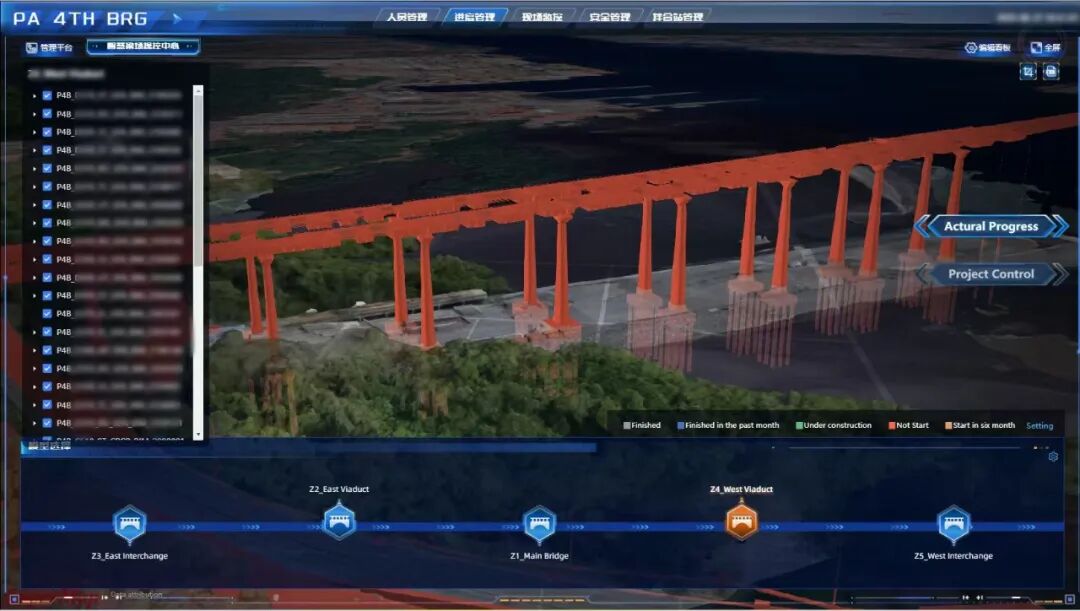
Task: Click the 全屏 label text
Action: [x=1052, y=48]
